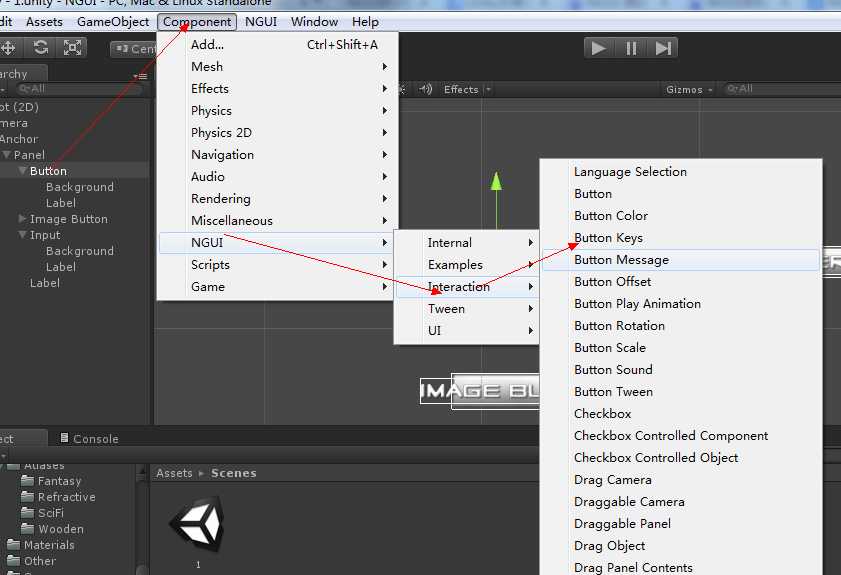Open the Scripts submenu
The image size is (841, 575).
[278, 264]
